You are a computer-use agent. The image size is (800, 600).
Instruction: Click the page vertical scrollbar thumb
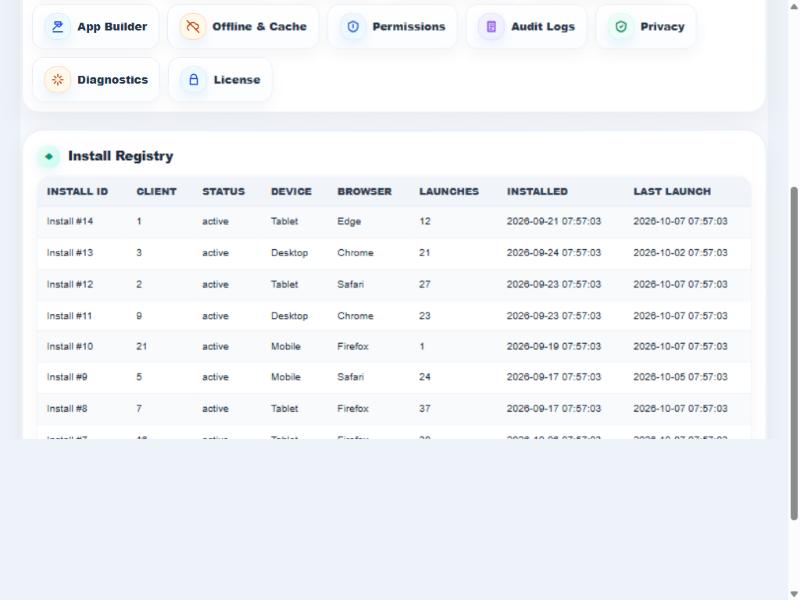click(x=794, y=354)
